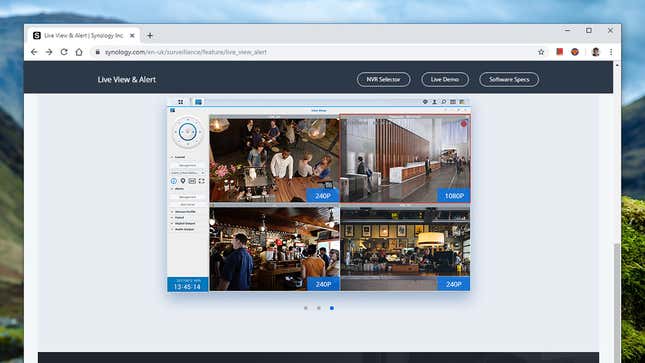Minimize the Chrome window
This screenshot has width=645, height=363.
pos(567,30)
